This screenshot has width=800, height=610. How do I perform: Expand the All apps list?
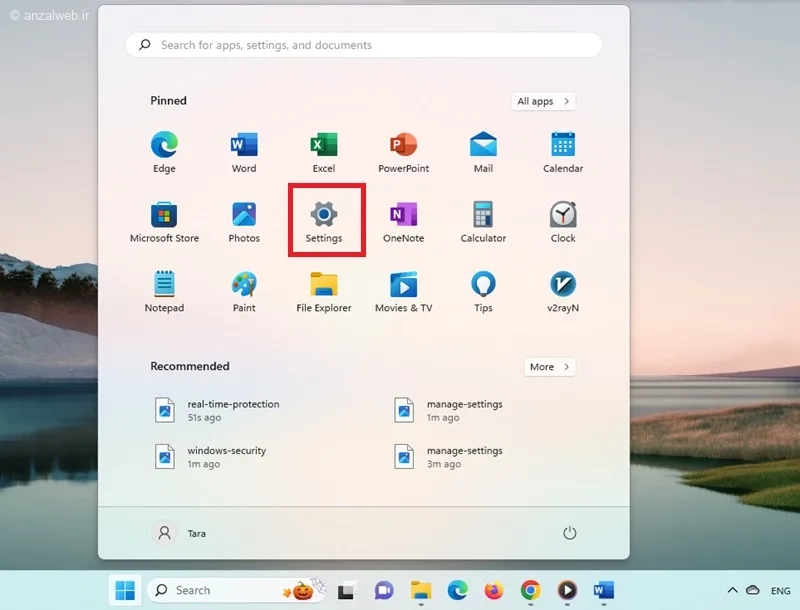543,101
